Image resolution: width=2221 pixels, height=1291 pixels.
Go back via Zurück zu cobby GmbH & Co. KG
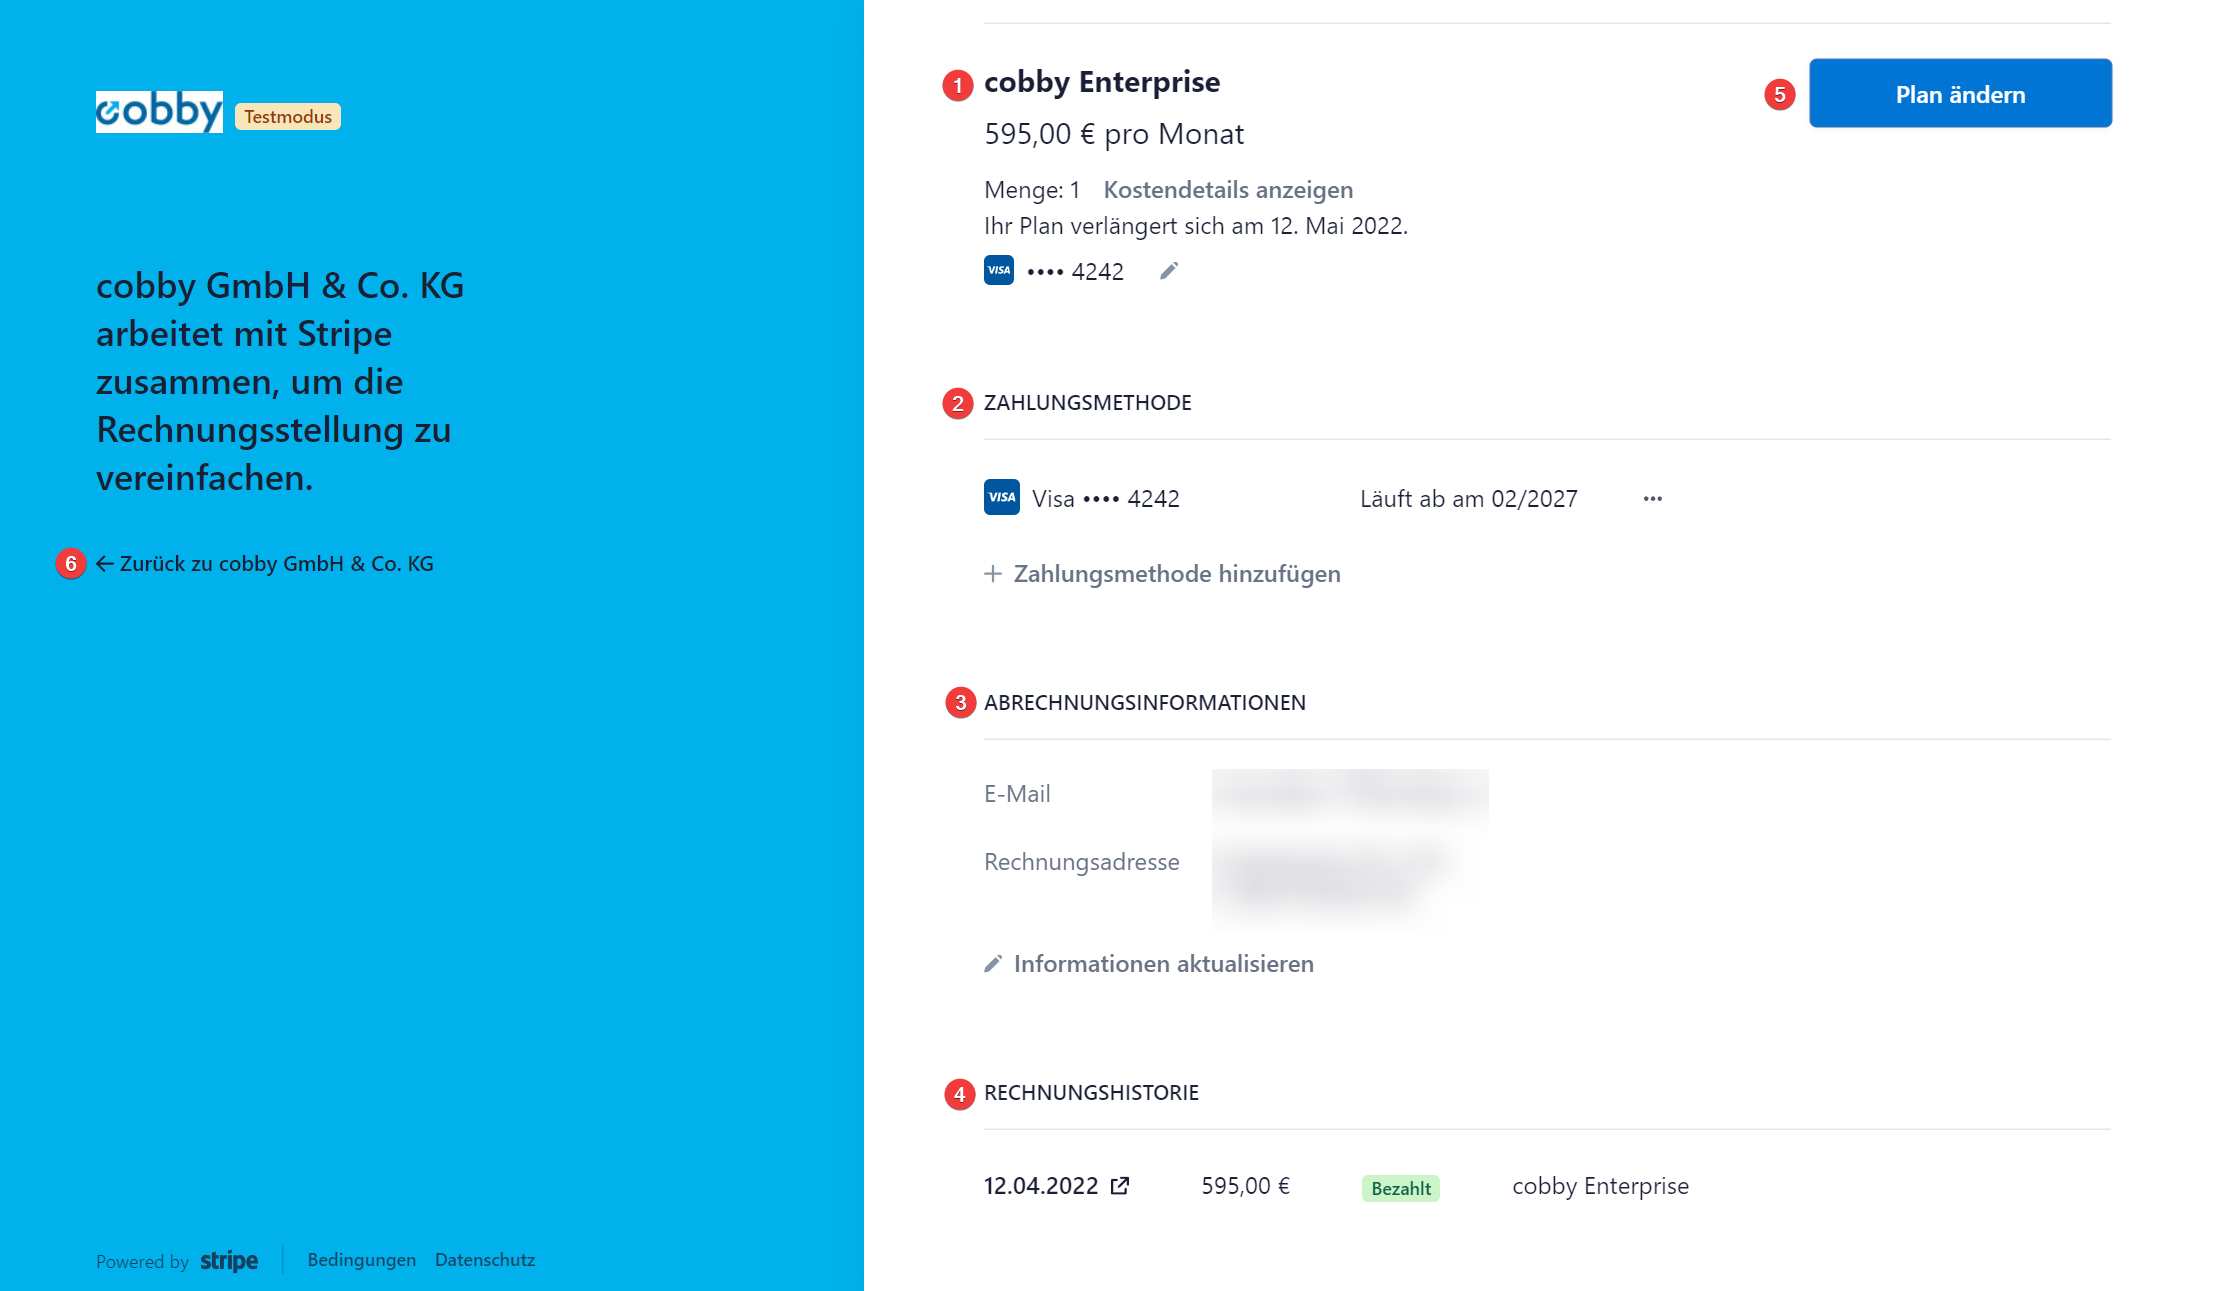(x=265, y=564)
